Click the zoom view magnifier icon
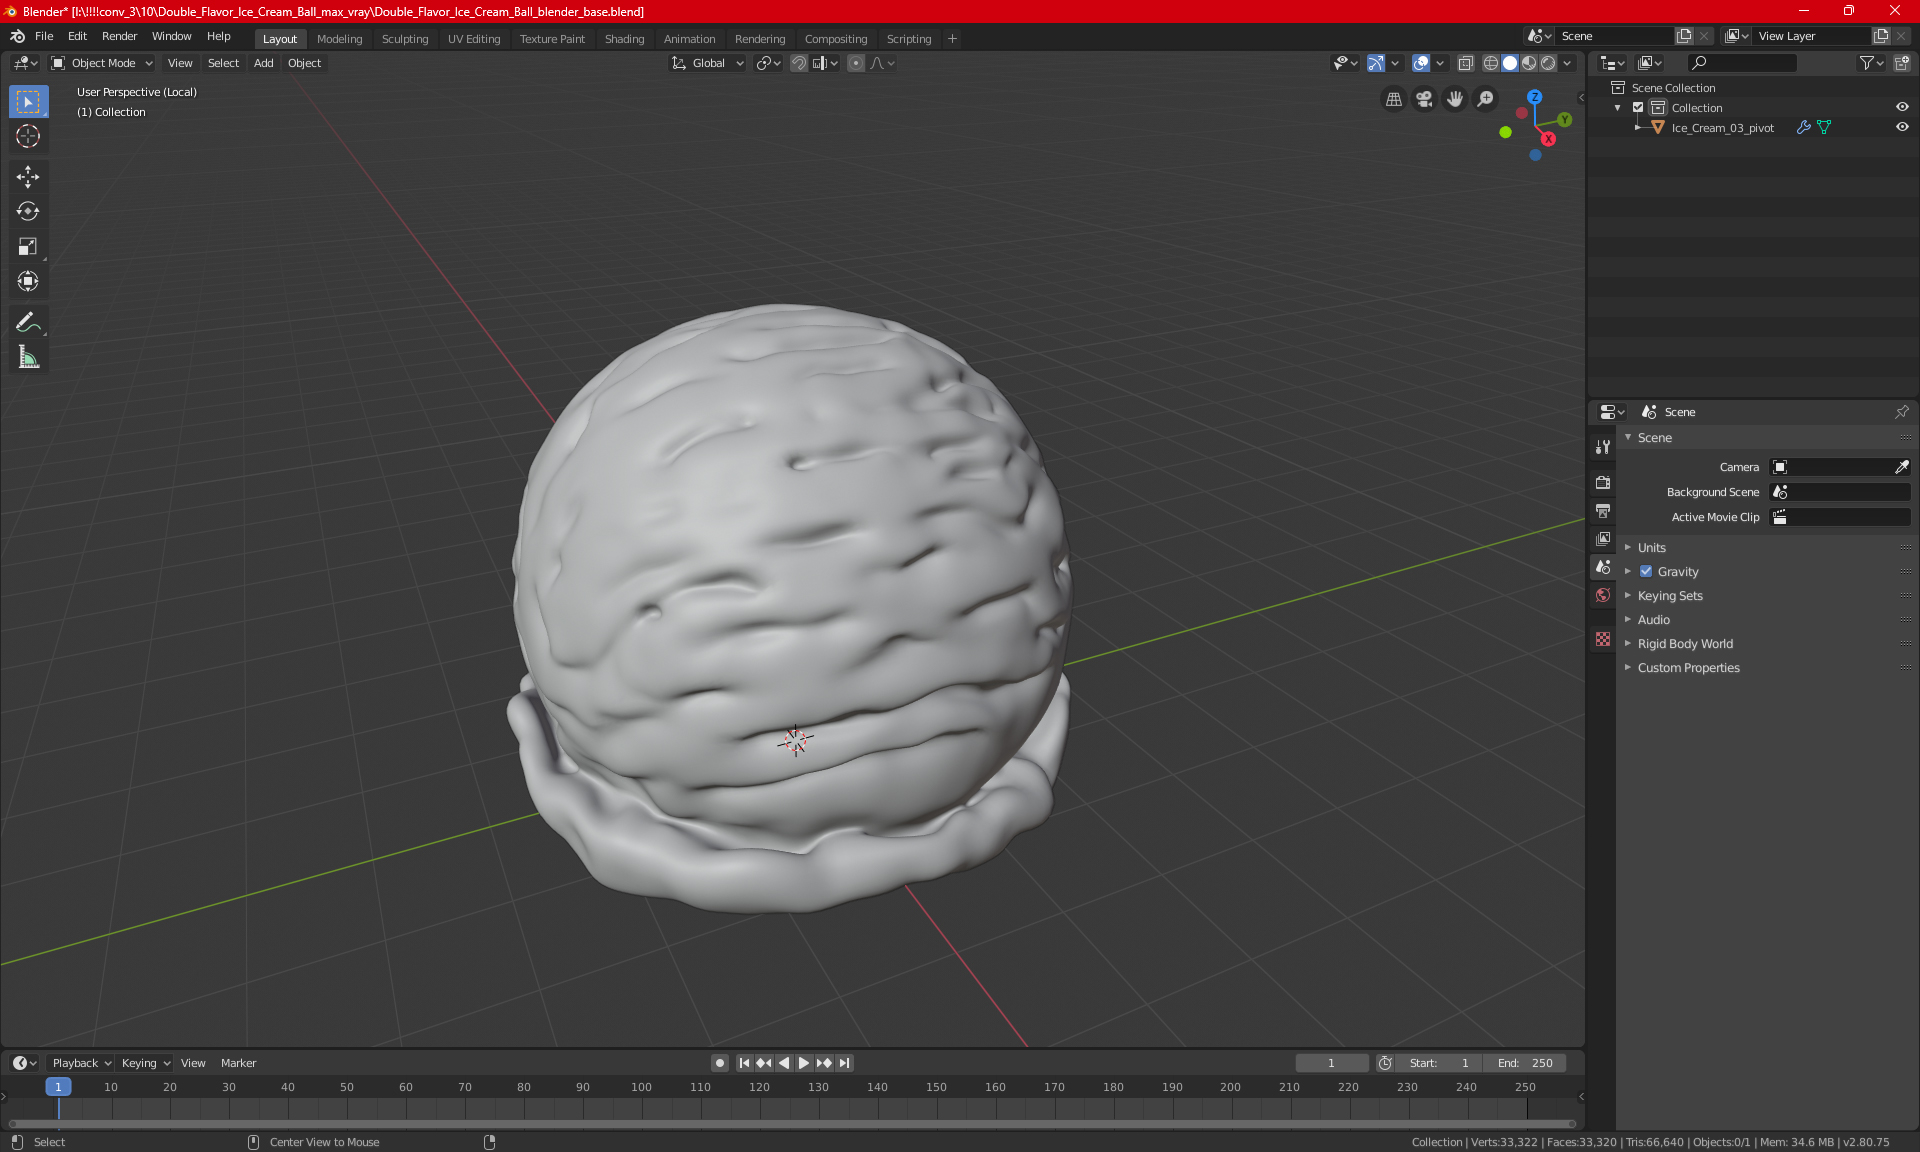Viewport: 1920px width, 1152px height. click(x=1486, y=99)
